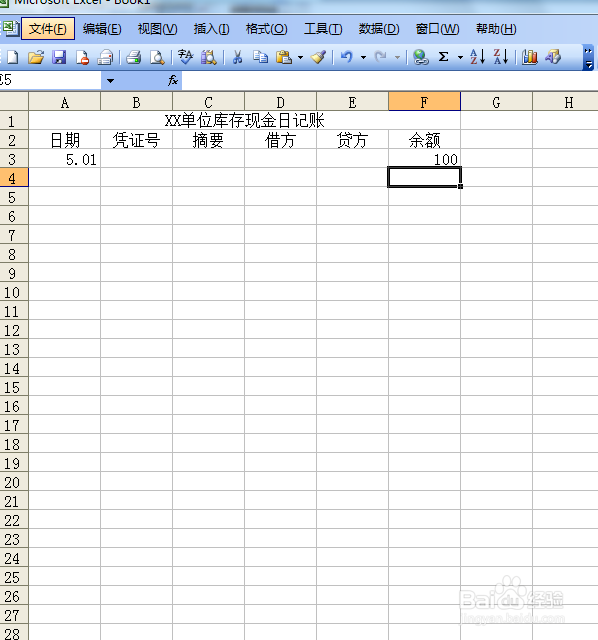This screenshot has width=598, height=640.
Task: Select the 借方 header cell
Action: point(280,140)
